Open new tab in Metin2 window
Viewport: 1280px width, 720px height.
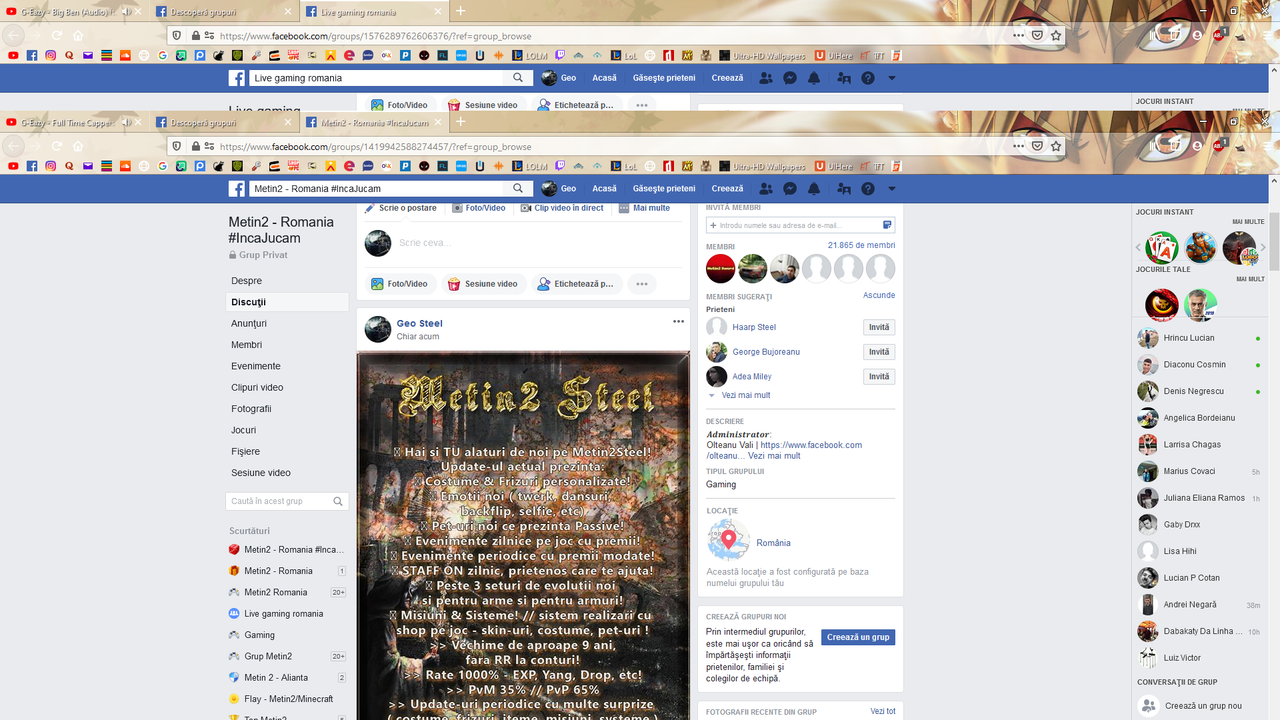(460, 122)
